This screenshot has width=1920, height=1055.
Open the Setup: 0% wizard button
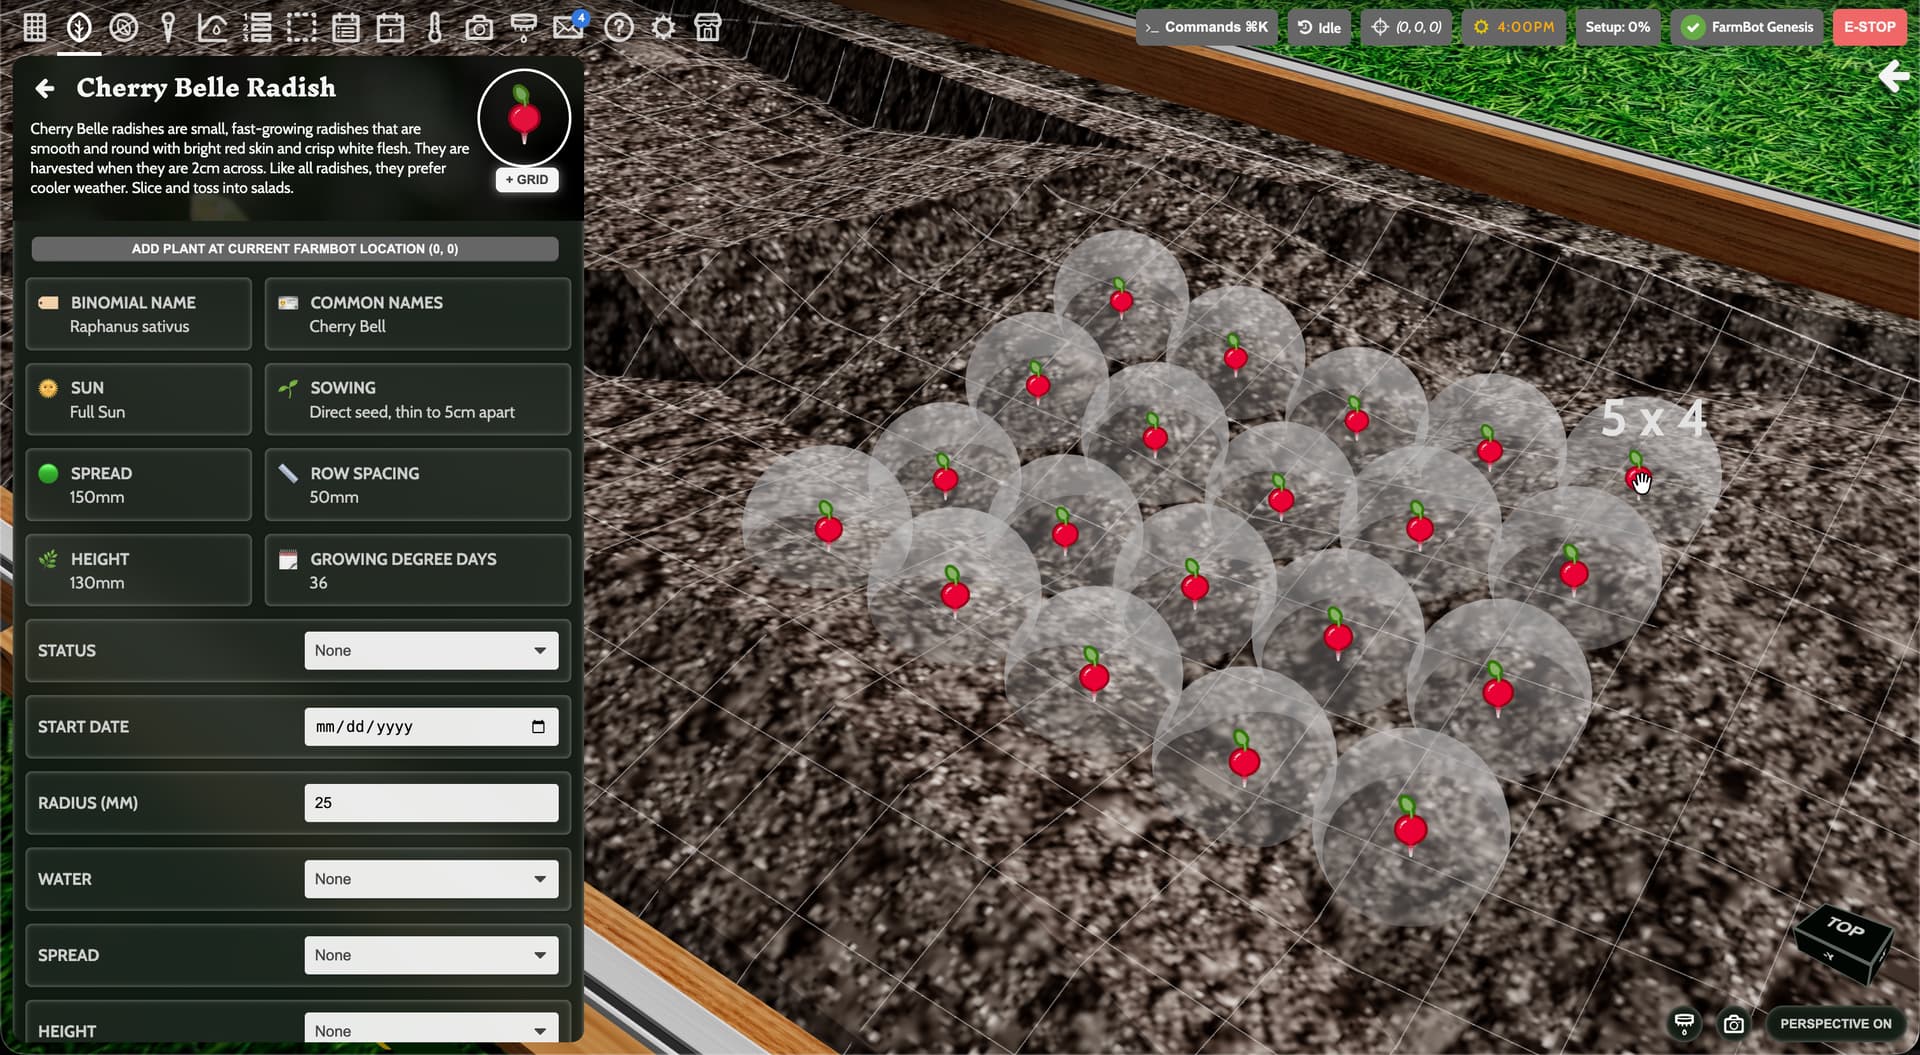(x=1617, y=27)
